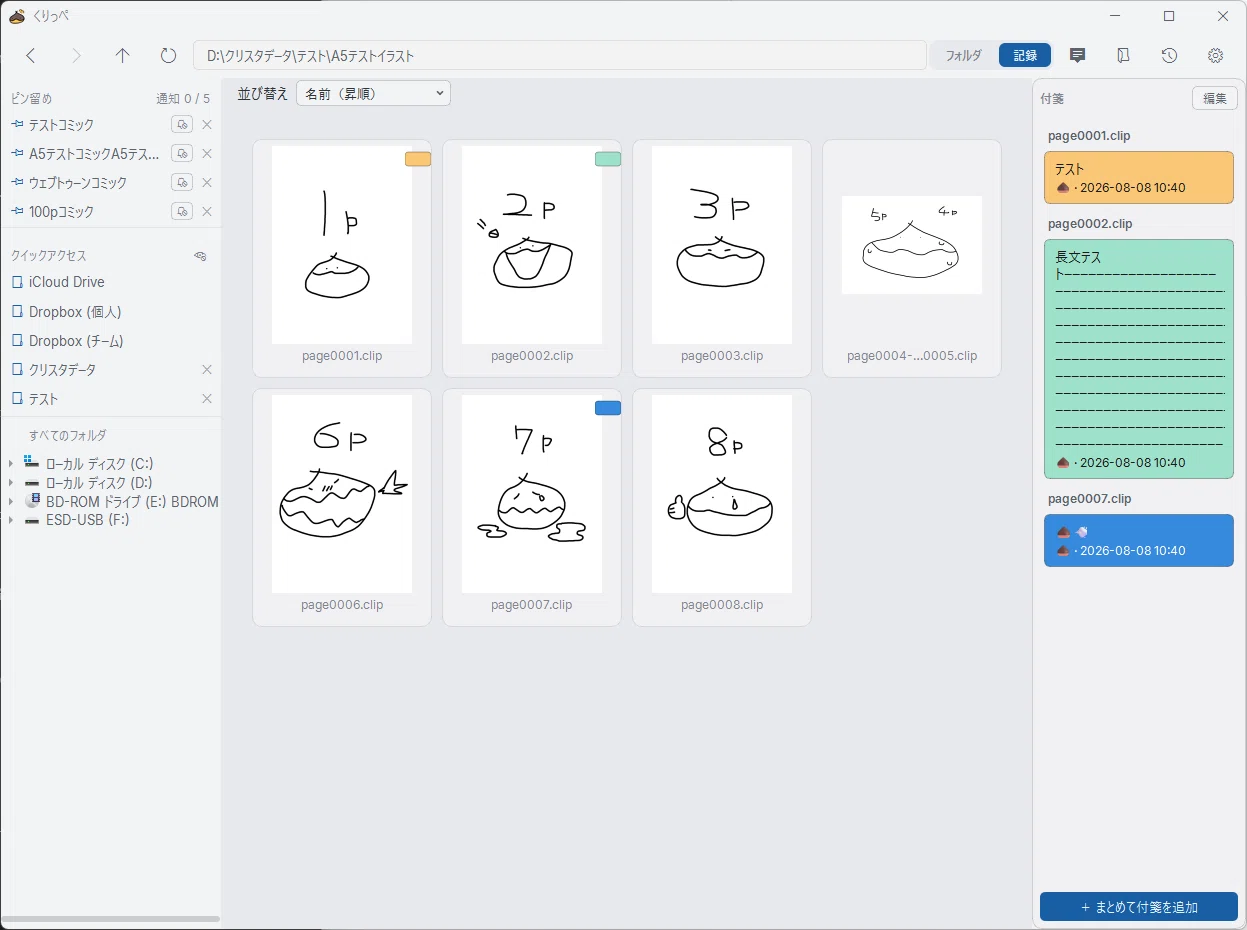Click the pin icon beside テストコミック
The height and width of the screenshot is (930, 1247).
tap(17, 125)
